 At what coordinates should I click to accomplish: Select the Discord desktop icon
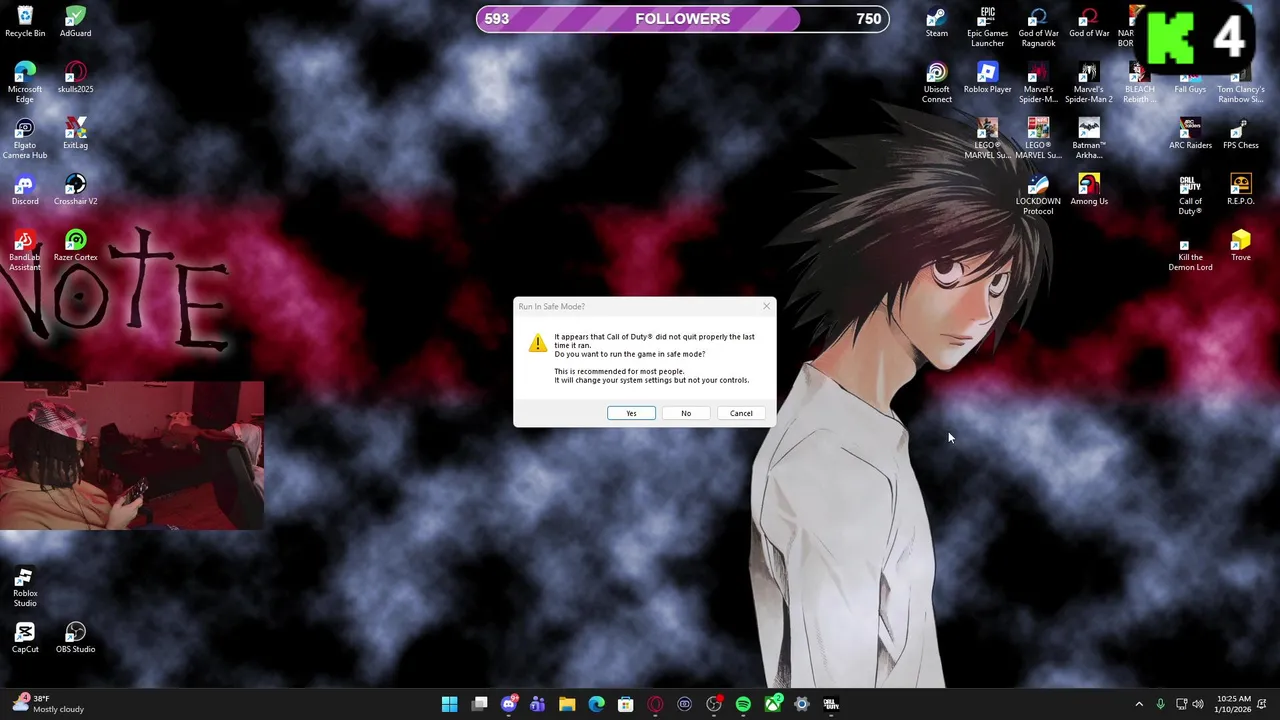point(25,190)
